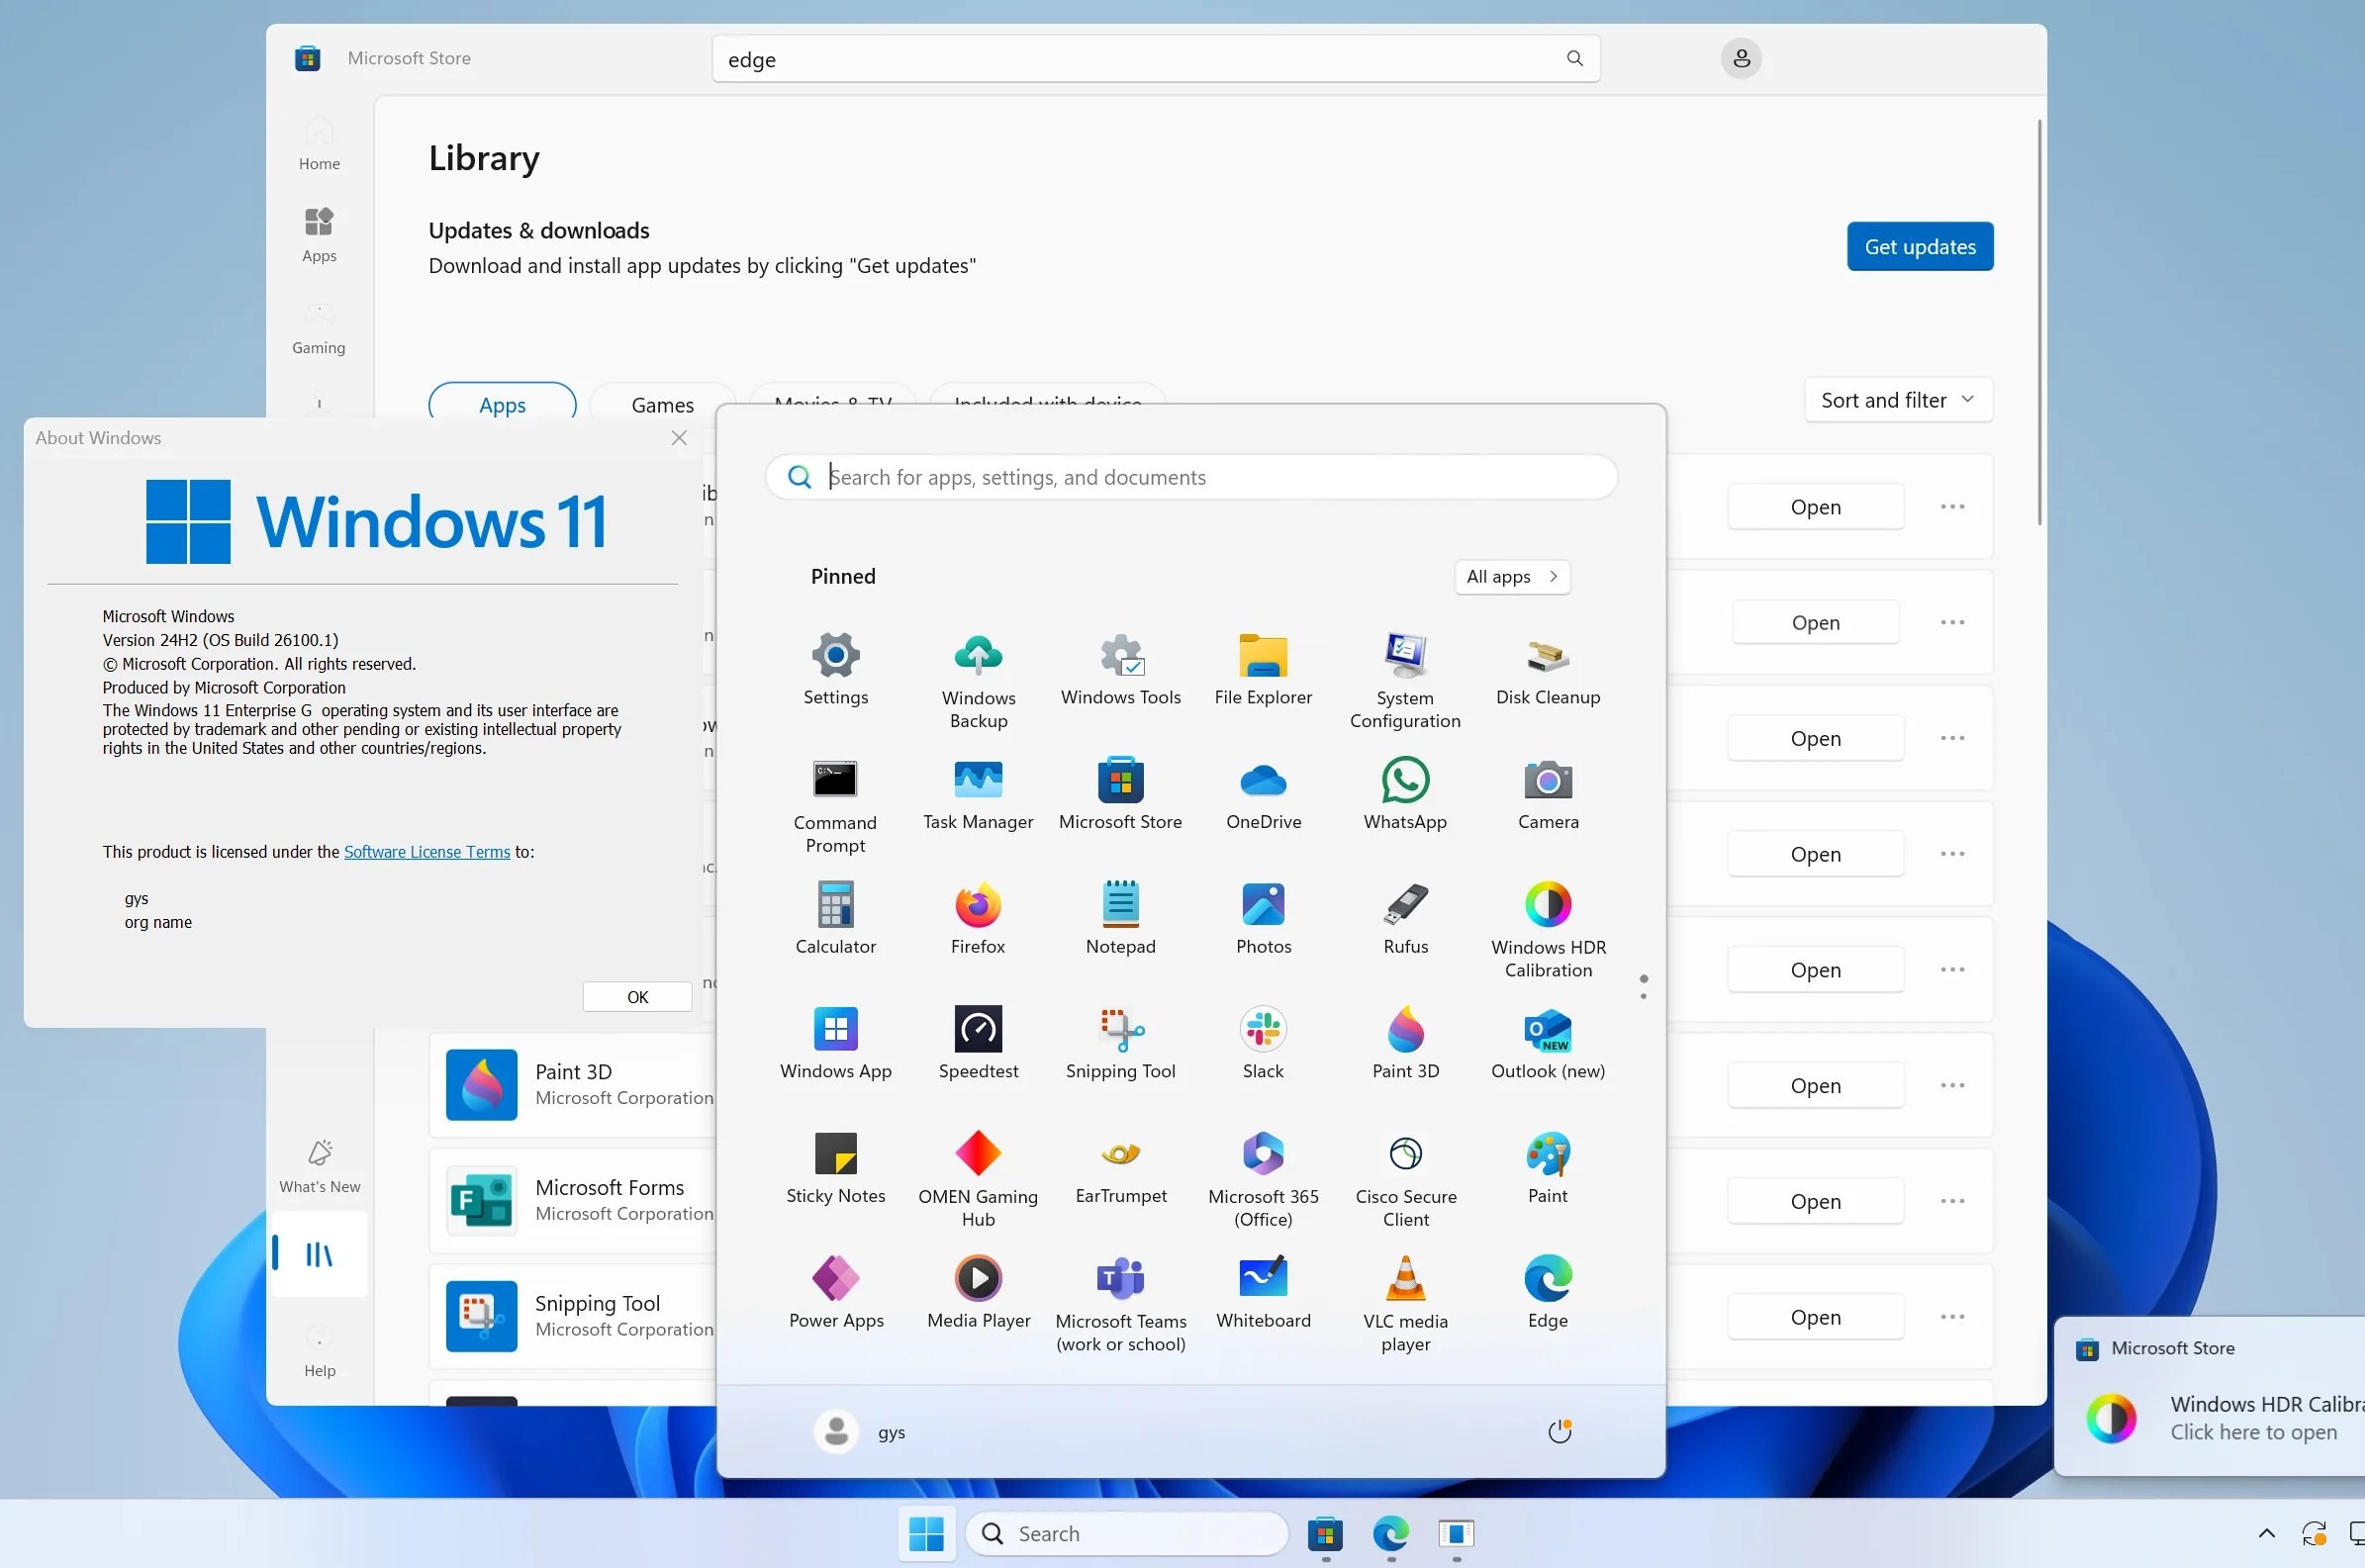Open Notepad pinned icon

pyautogui.click(x=1120, y=918)
